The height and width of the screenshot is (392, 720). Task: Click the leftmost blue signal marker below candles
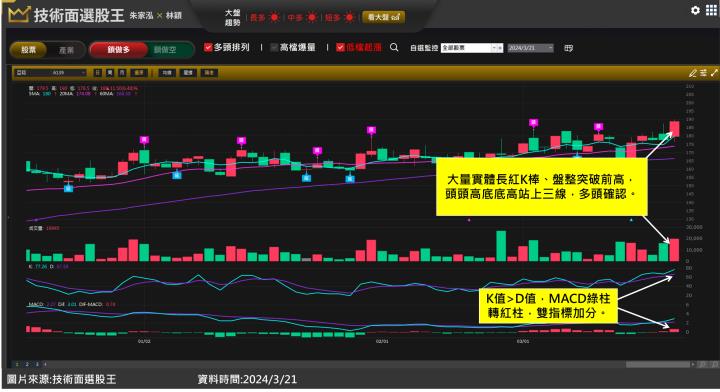68,188
